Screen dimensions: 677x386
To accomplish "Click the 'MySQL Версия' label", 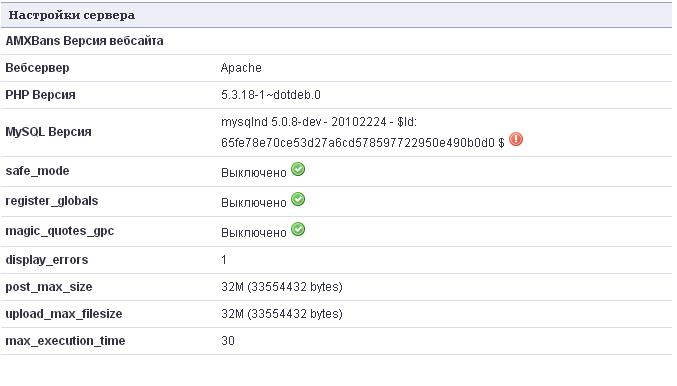I will coord(48,132).
